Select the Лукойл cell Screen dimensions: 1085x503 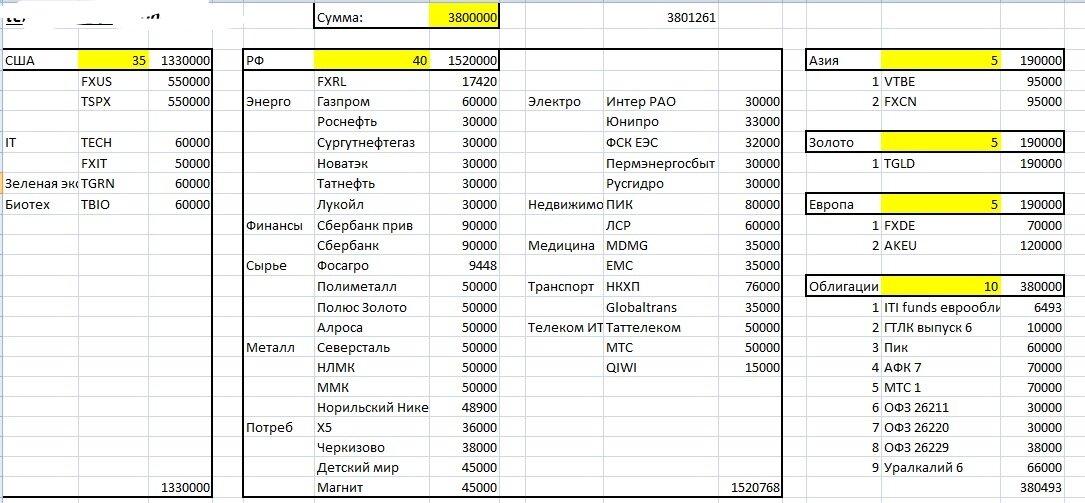pos(372,205)
